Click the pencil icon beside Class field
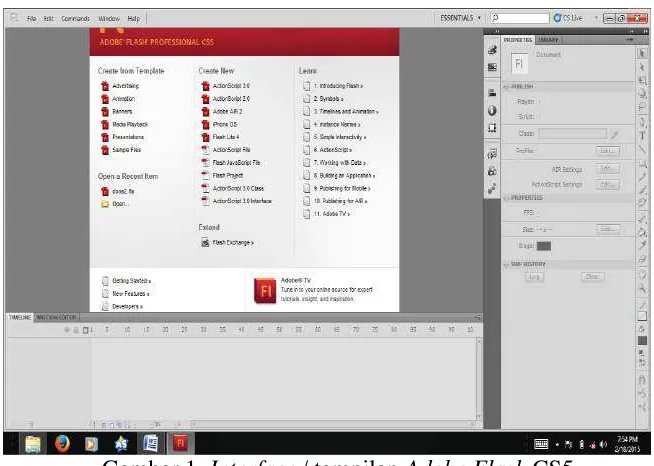 click(614, 134)
